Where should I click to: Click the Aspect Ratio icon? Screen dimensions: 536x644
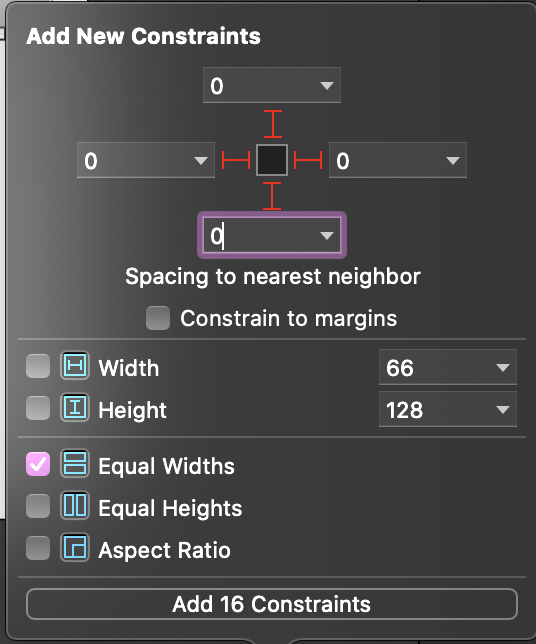tap(75, 548)
